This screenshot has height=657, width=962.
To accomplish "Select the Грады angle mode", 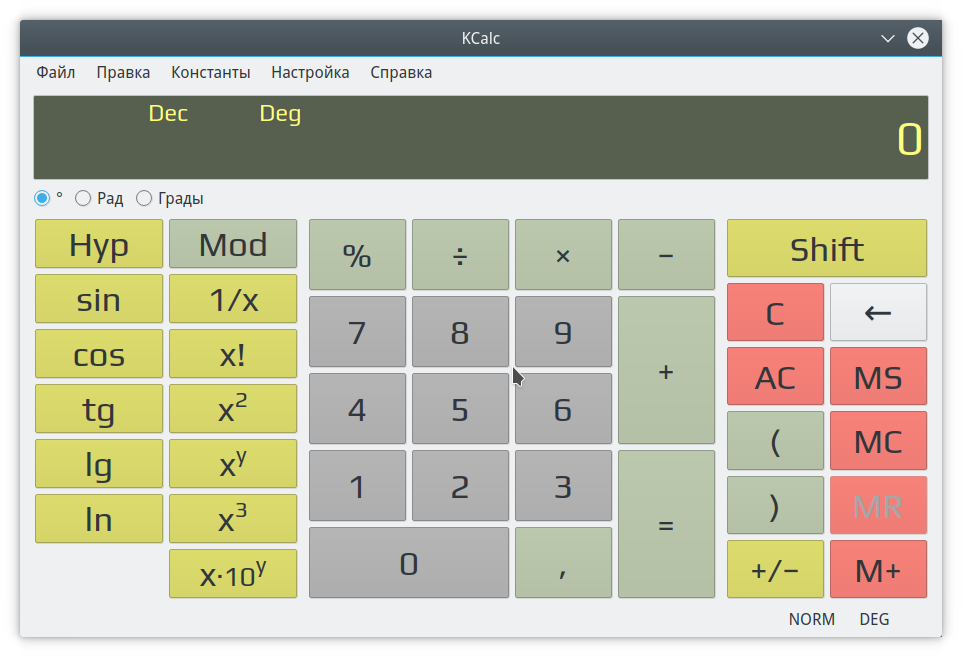I will pos(144,198).
